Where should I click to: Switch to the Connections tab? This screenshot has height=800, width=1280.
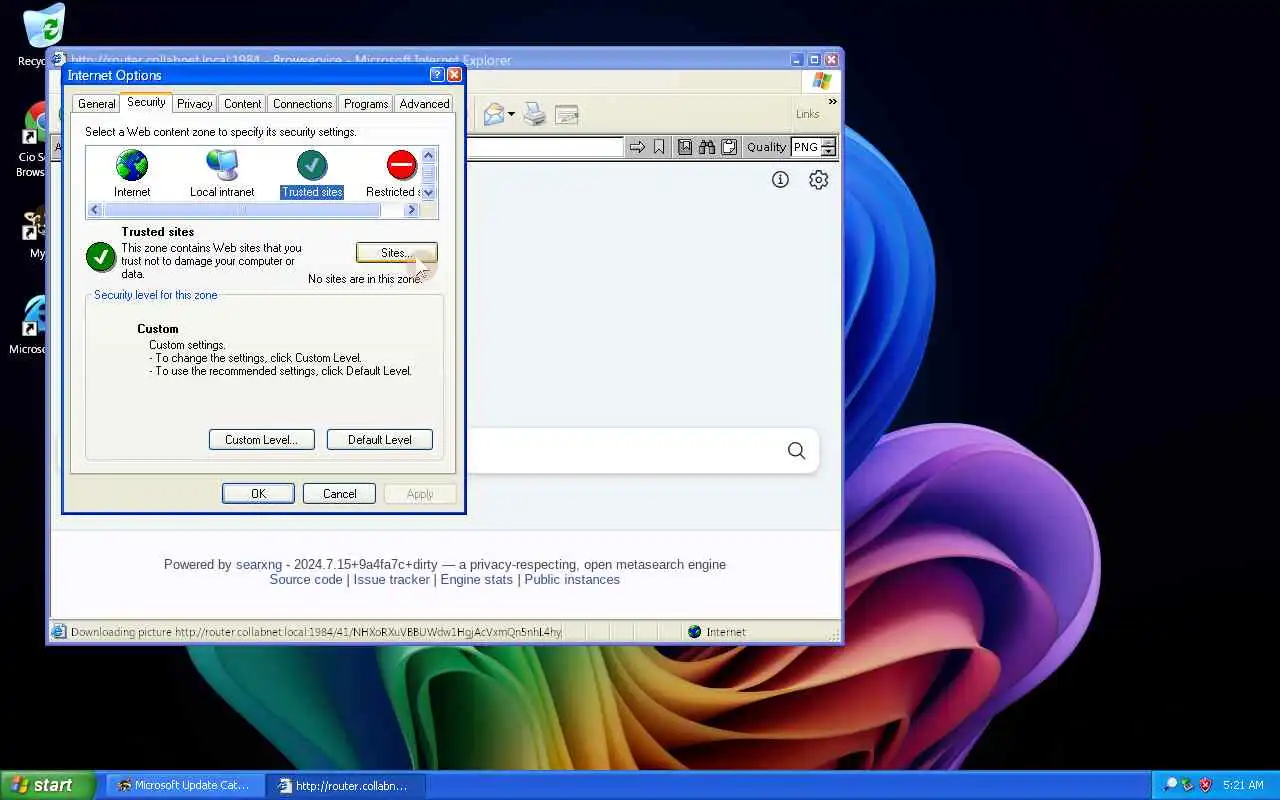point(302,104)
